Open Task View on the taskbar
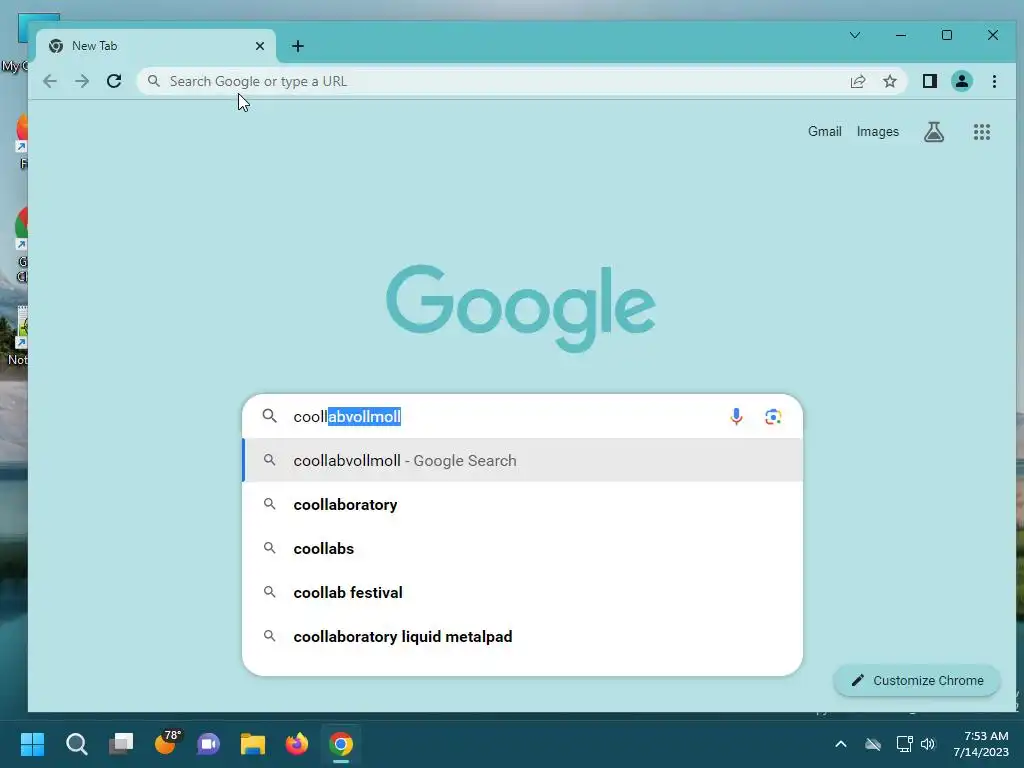The image size is (1024, 768). [x=121, y=744]
